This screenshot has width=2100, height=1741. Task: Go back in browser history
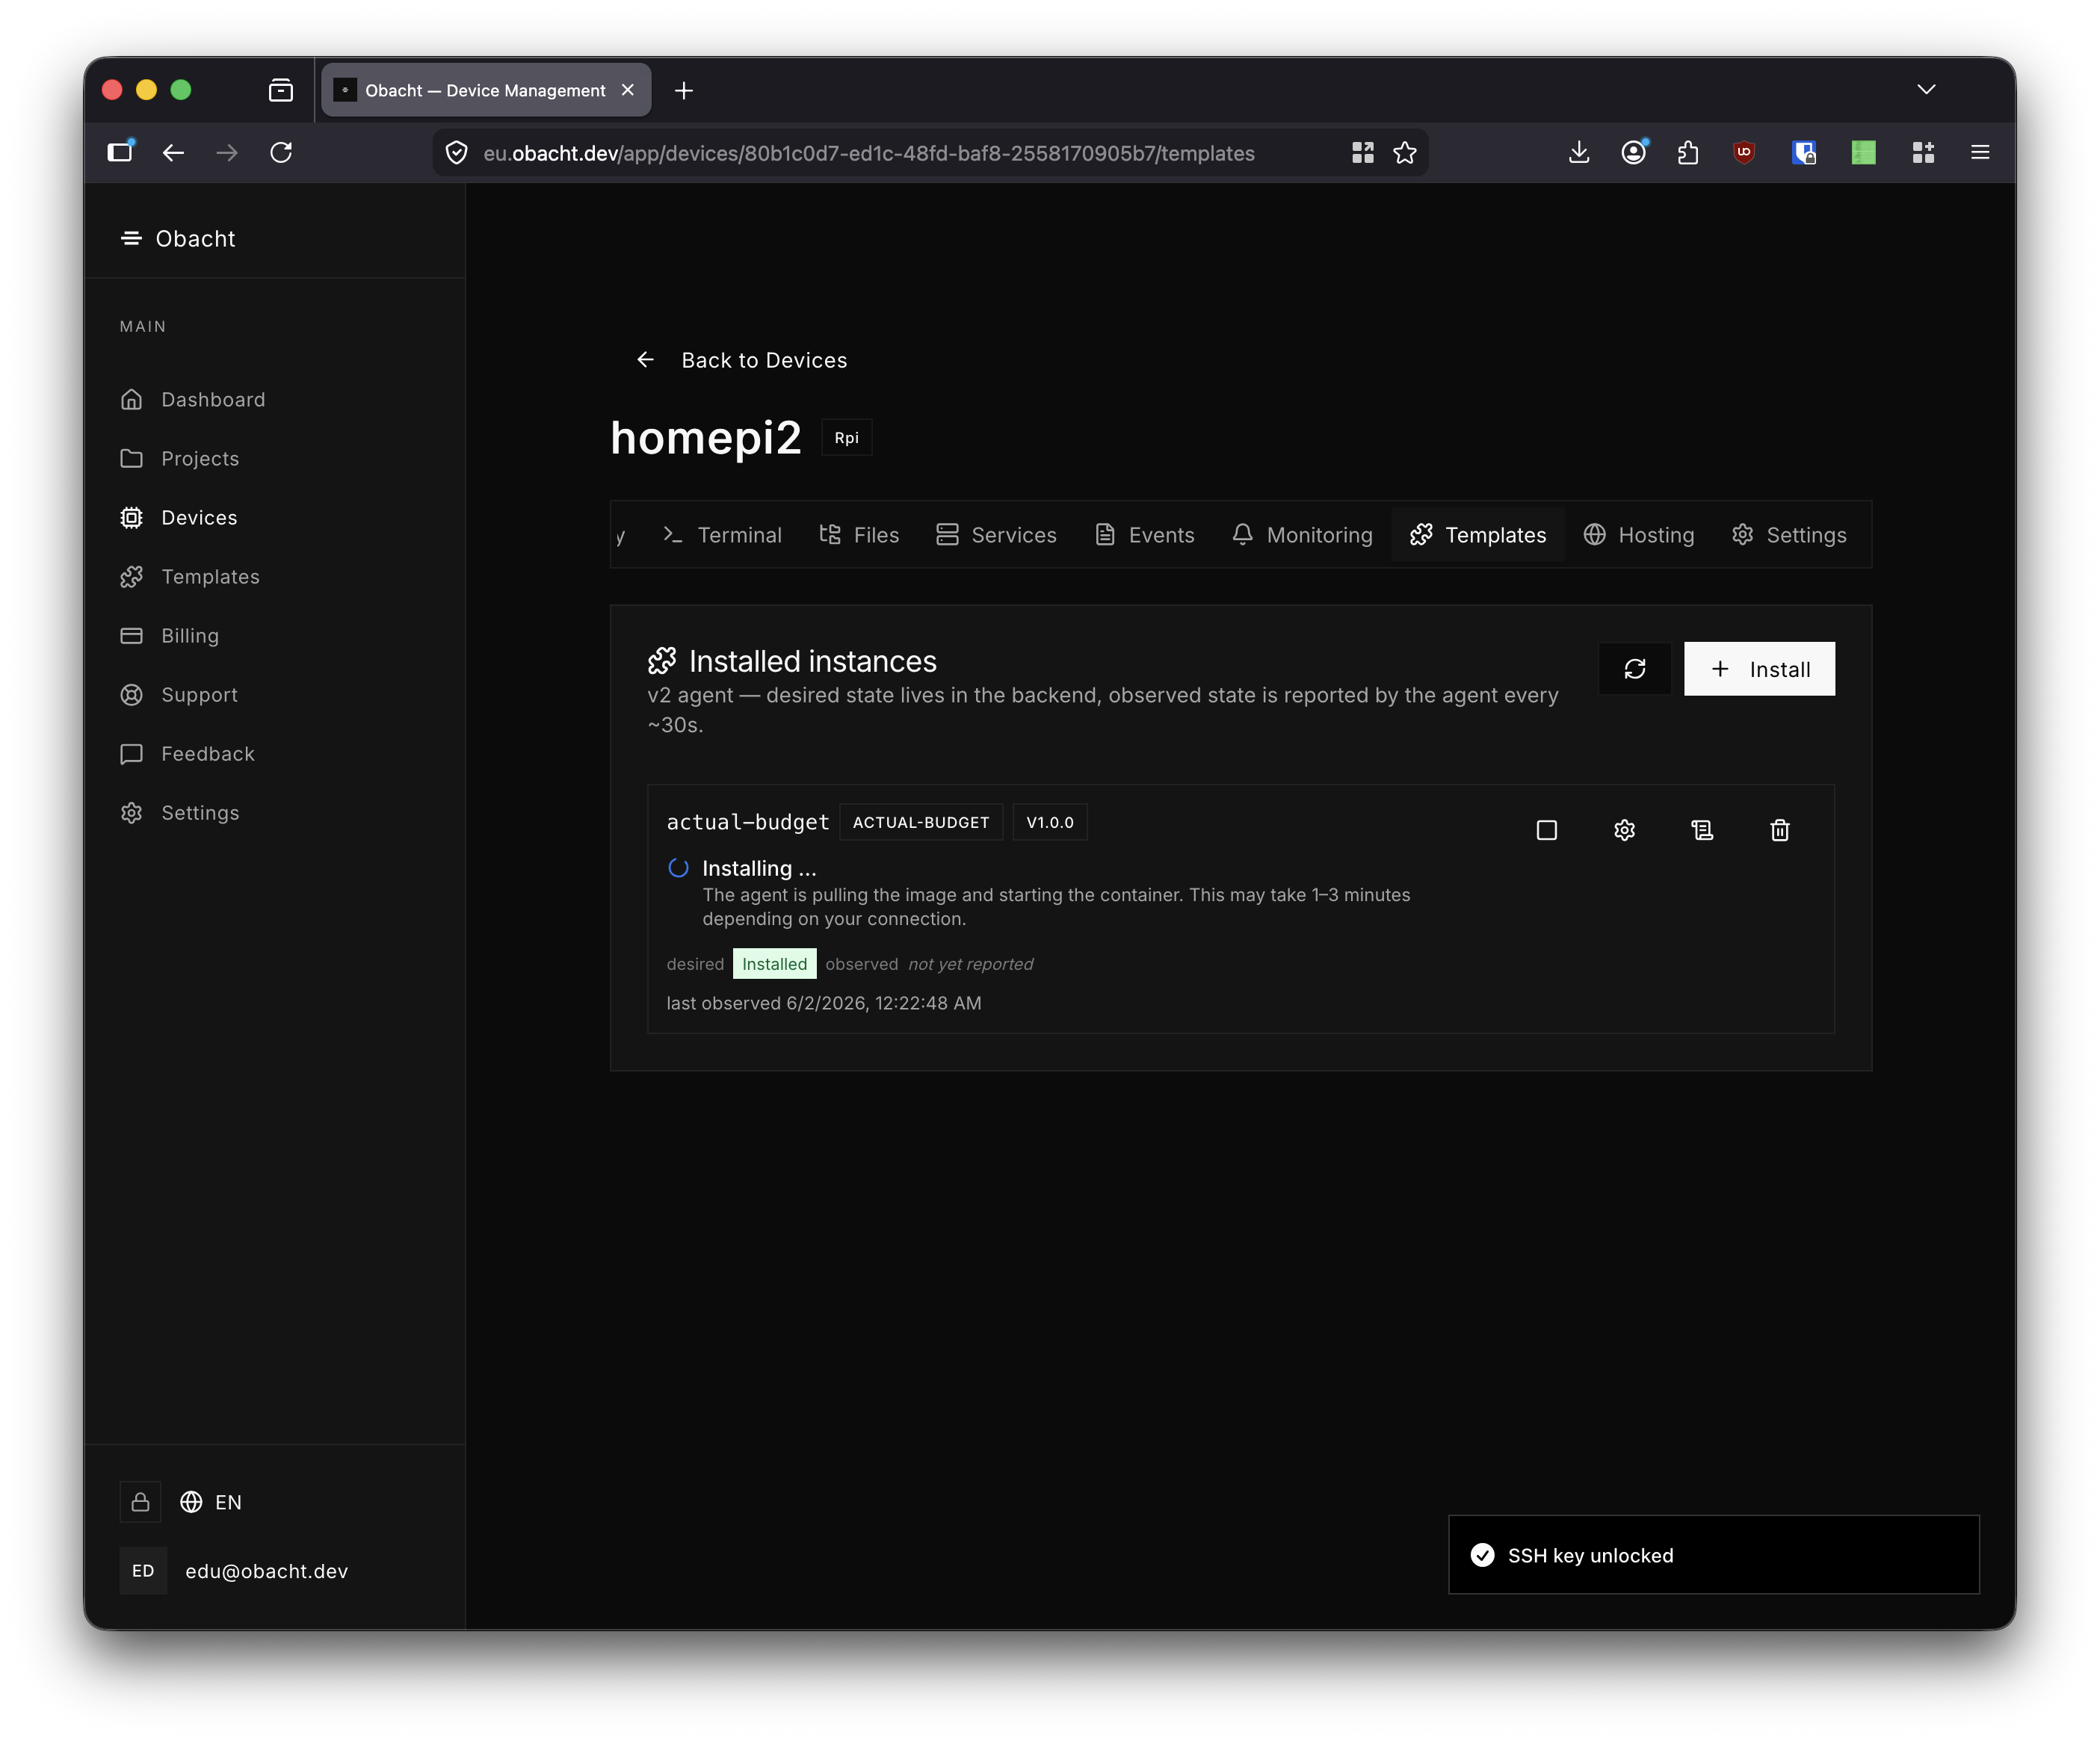click(x=173, y=152)
